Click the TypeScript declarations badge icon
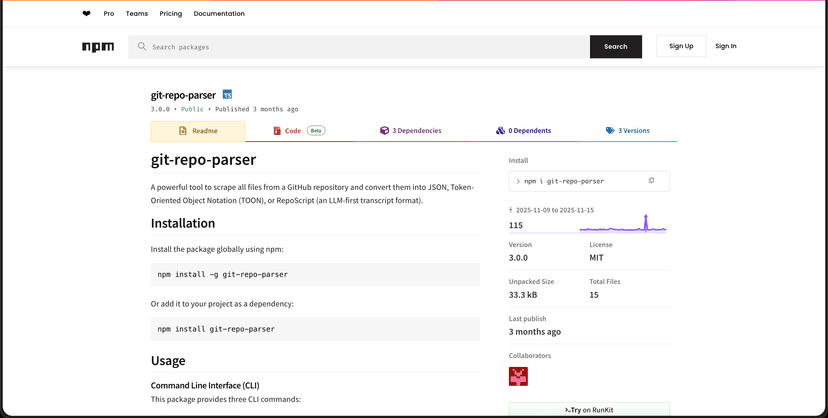This screenshot has height=418, width=828. 228,95
